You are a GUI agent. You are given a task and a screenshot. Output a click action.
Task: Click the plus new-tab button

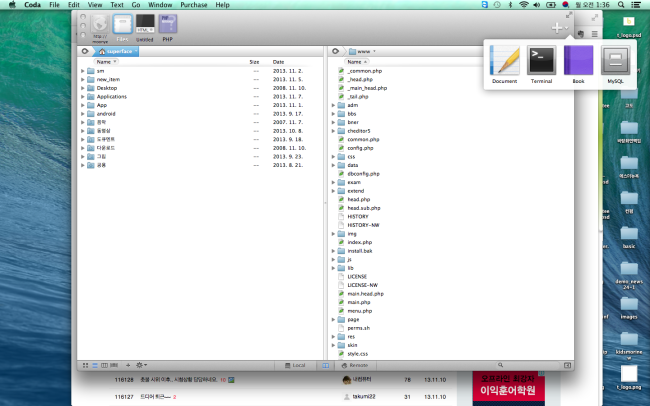tap(558, 29)
